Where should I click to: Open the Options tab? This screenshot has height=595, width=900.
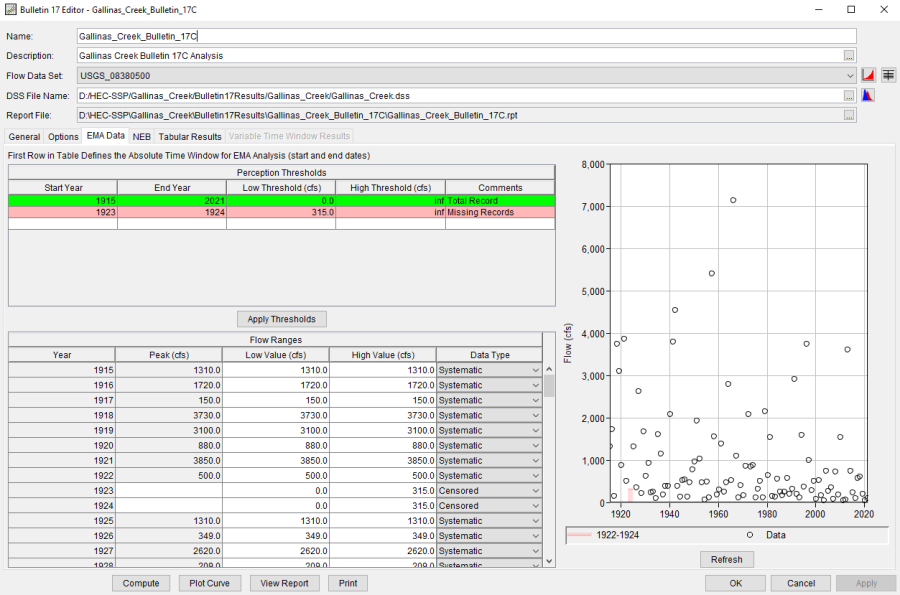point(63,137)
